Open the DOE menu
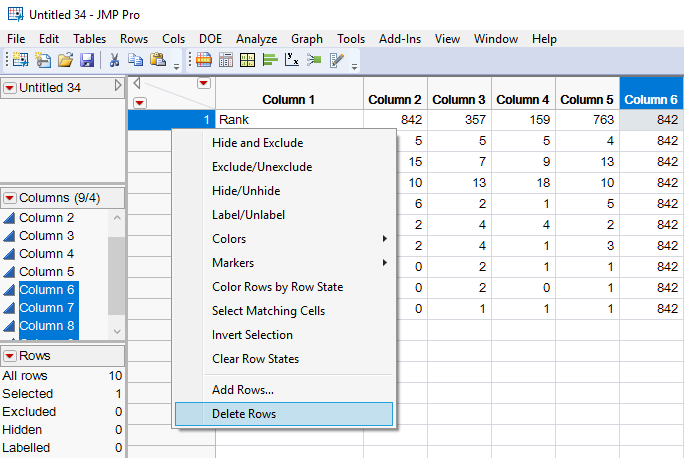The width and height of the screenshot is (684, 458). [211, 39]
